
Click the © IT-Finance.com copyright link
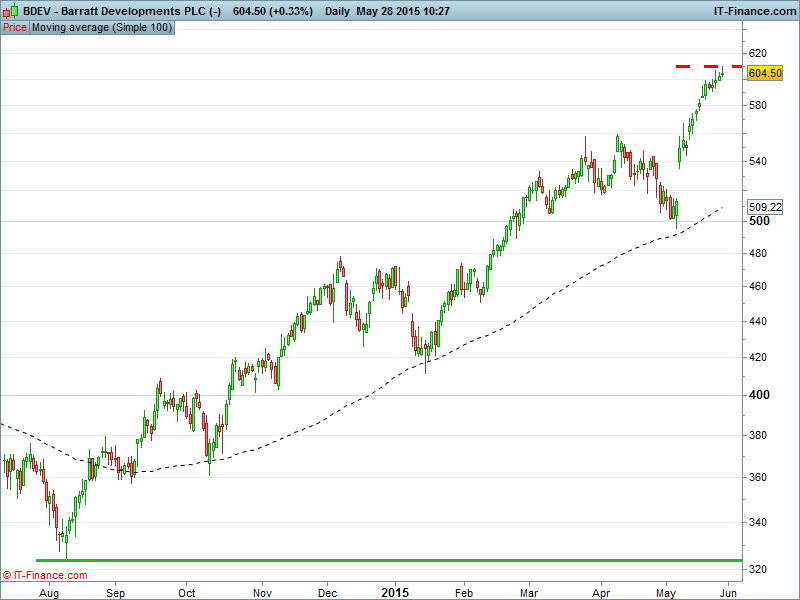(x=45, y=575)
